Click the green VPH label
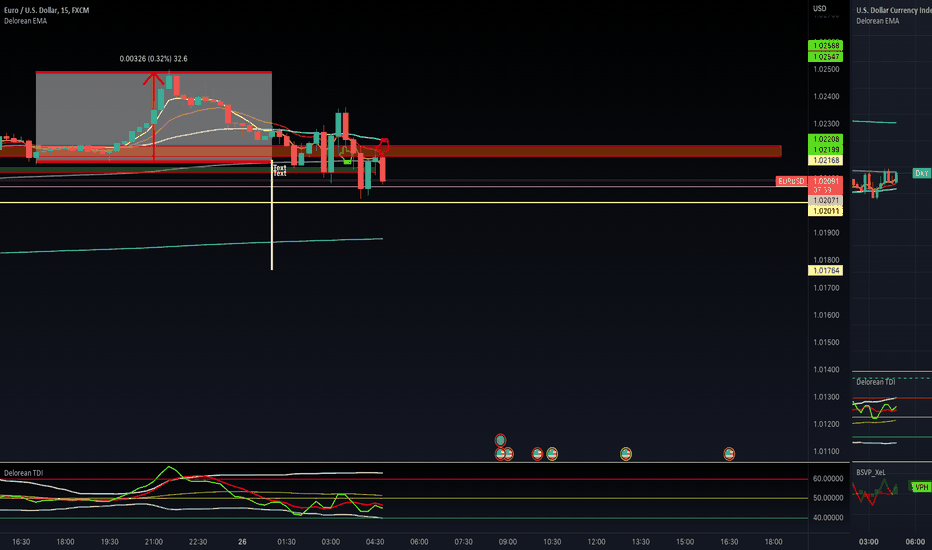The image size is (932, 550). tap(921, 487)
